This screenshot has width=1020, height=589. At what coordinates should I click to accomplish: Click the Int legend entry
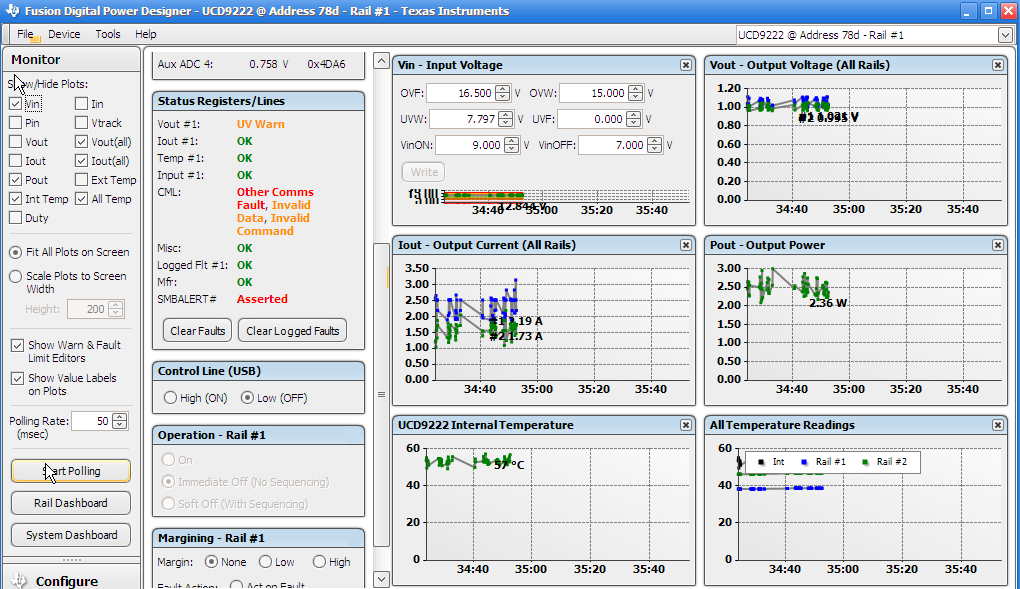tap(772, 461)
